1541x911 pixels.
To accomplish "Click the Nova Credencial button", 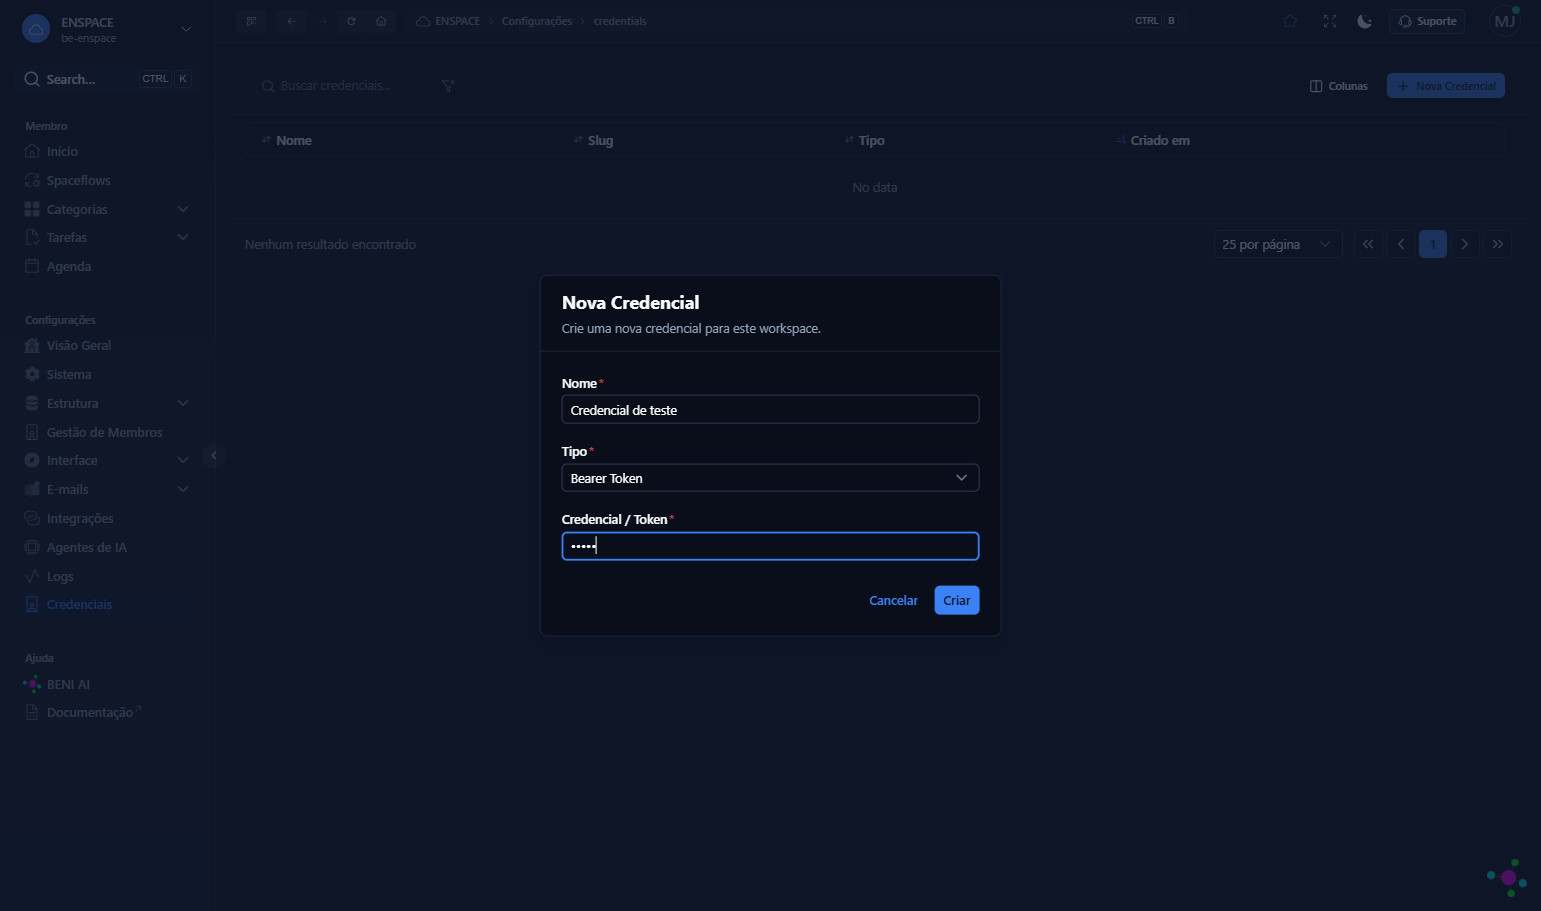I will click(x=1446, y=86).
